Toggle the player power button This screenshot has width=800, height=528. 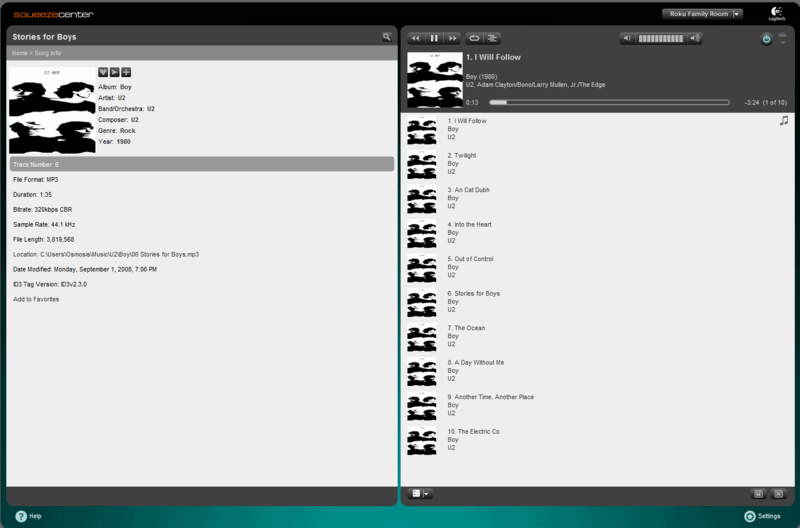coord(766,39)
